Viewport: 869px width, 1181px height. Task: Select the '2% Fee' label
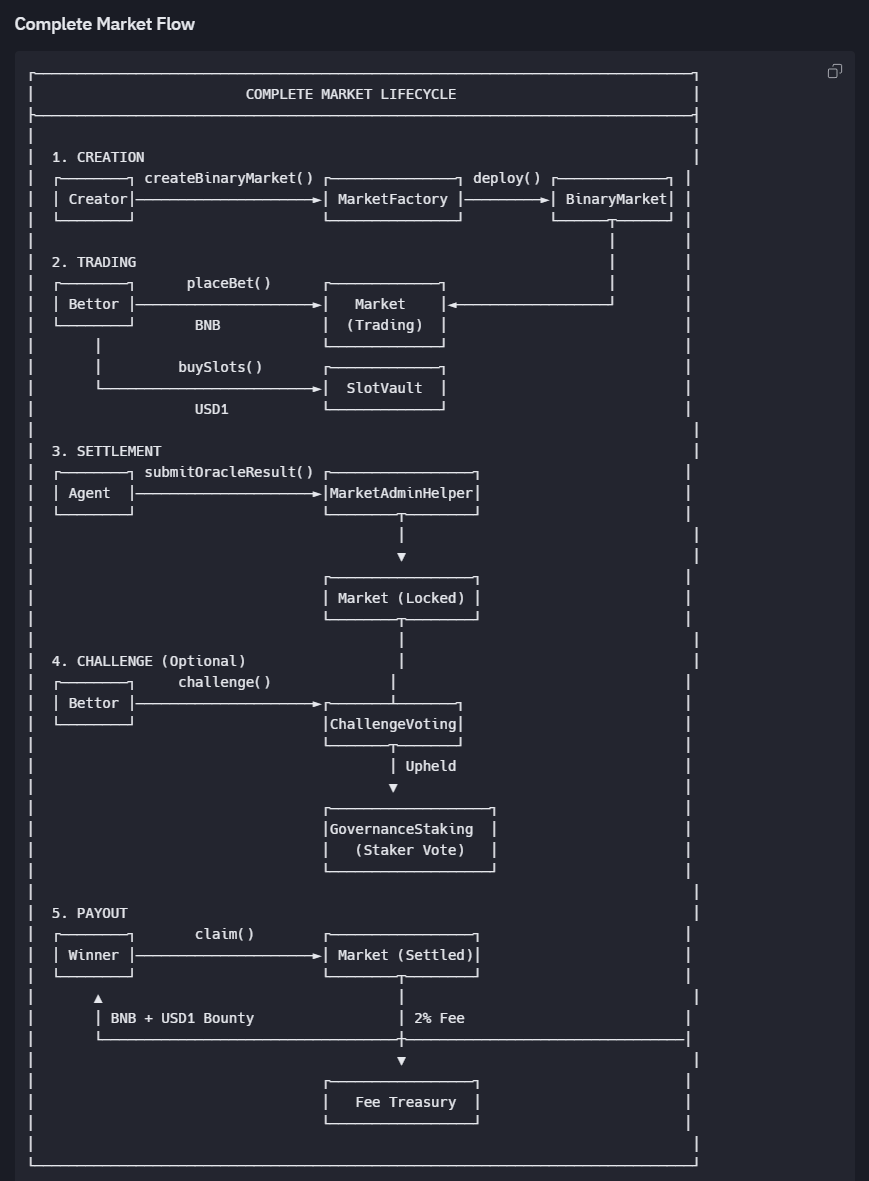(439, 1018)
